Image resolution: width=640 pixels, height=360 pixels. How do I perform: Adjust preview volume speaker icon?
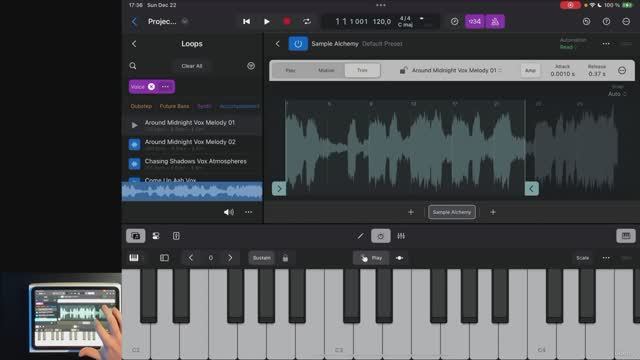click(x=229, y=212)
